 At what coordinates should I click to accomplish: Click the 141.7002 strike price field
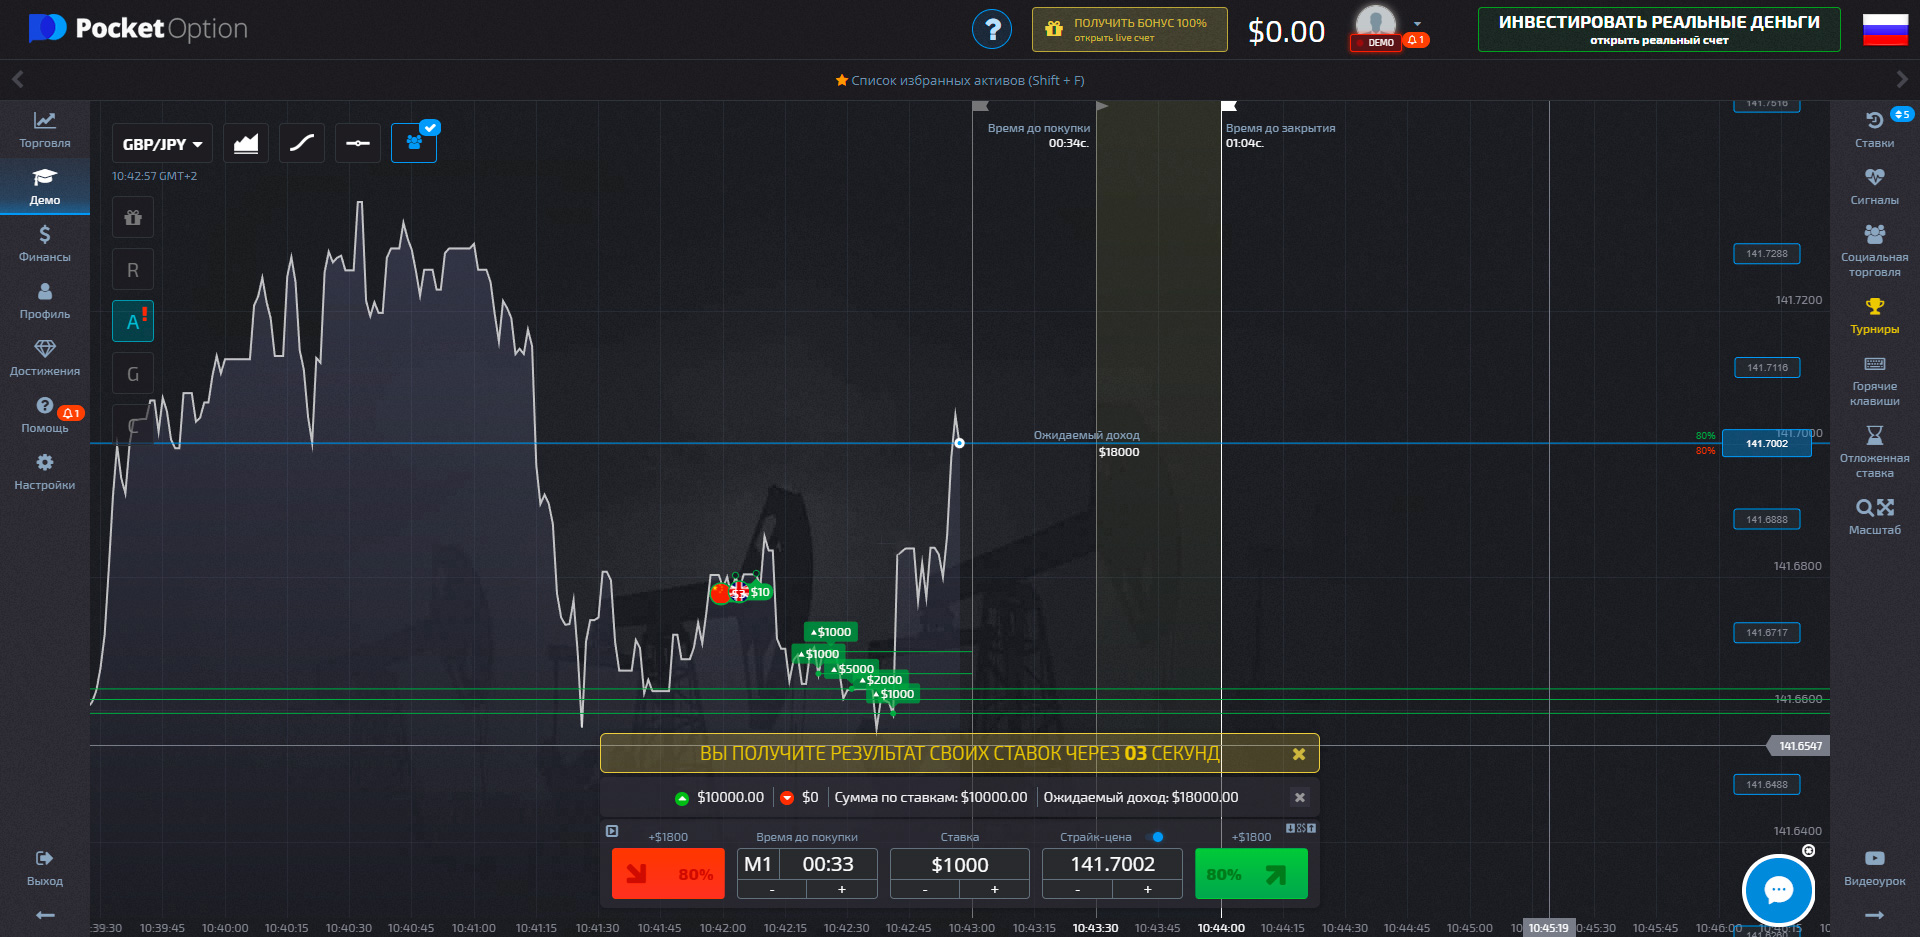click(x=1112, y=864)
